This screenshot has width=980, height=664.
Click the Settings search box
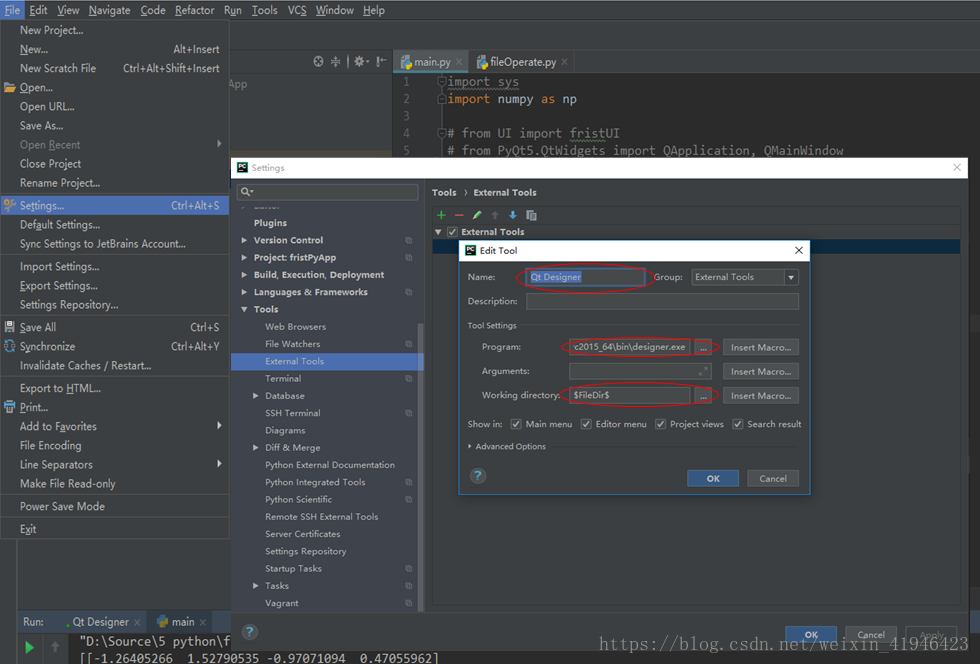tap(328, 192)
